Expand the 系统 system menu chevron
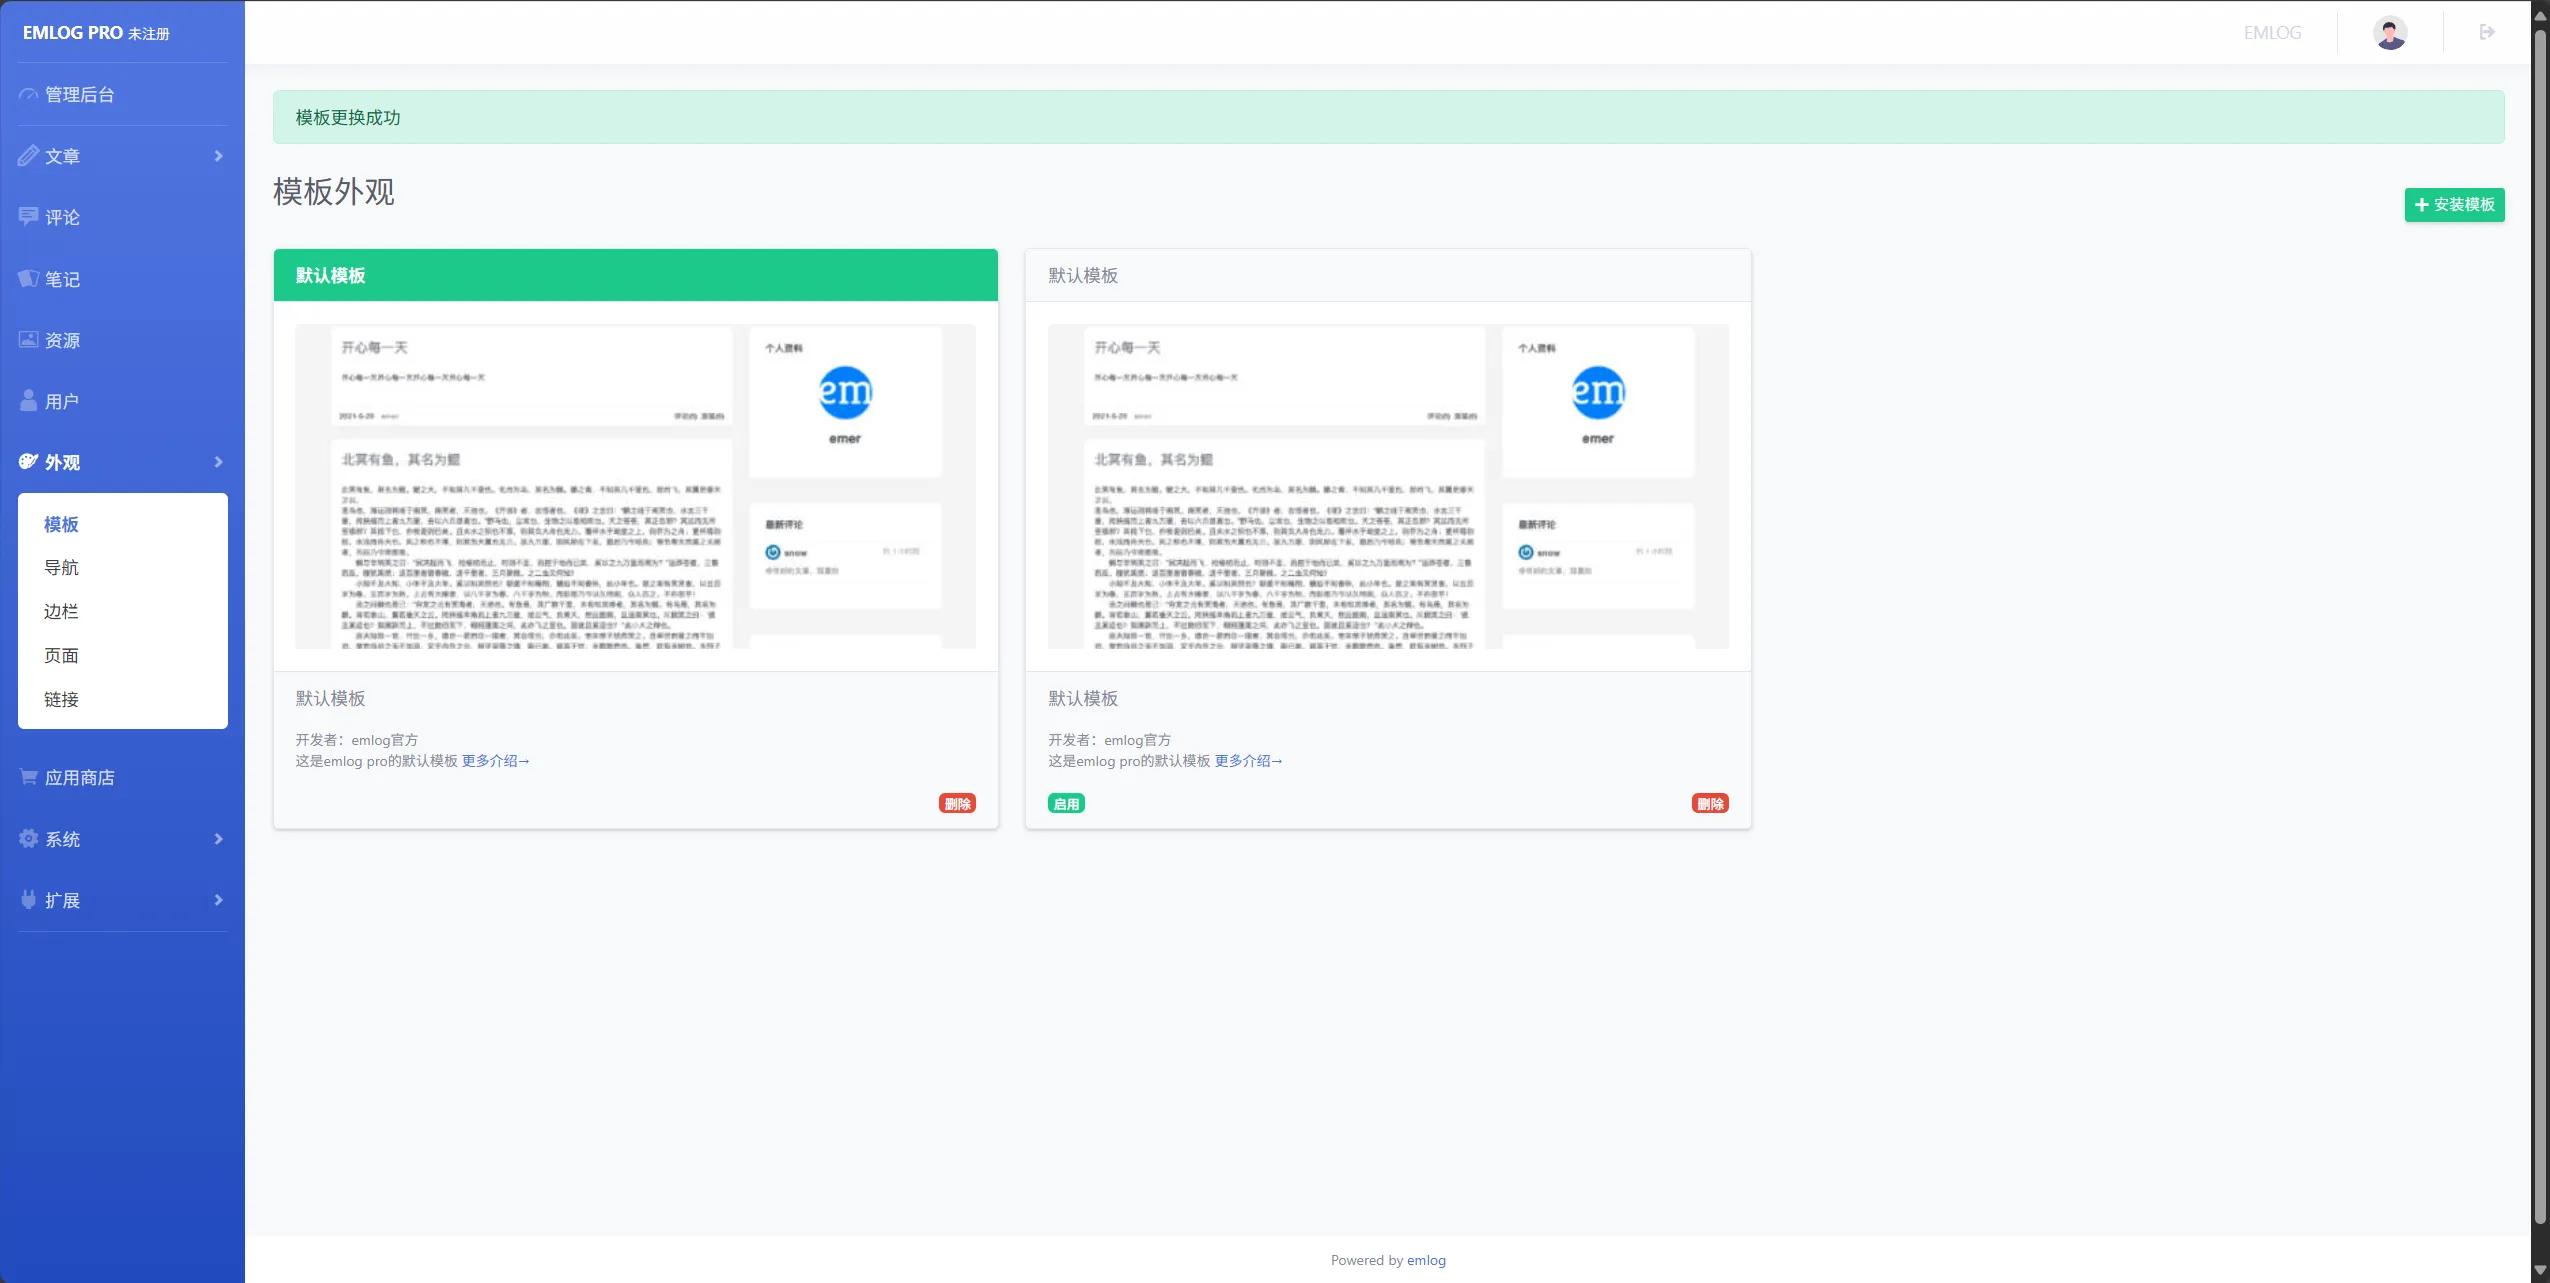Viewport: 2550px width, 1283px height. tap(218, 839)
